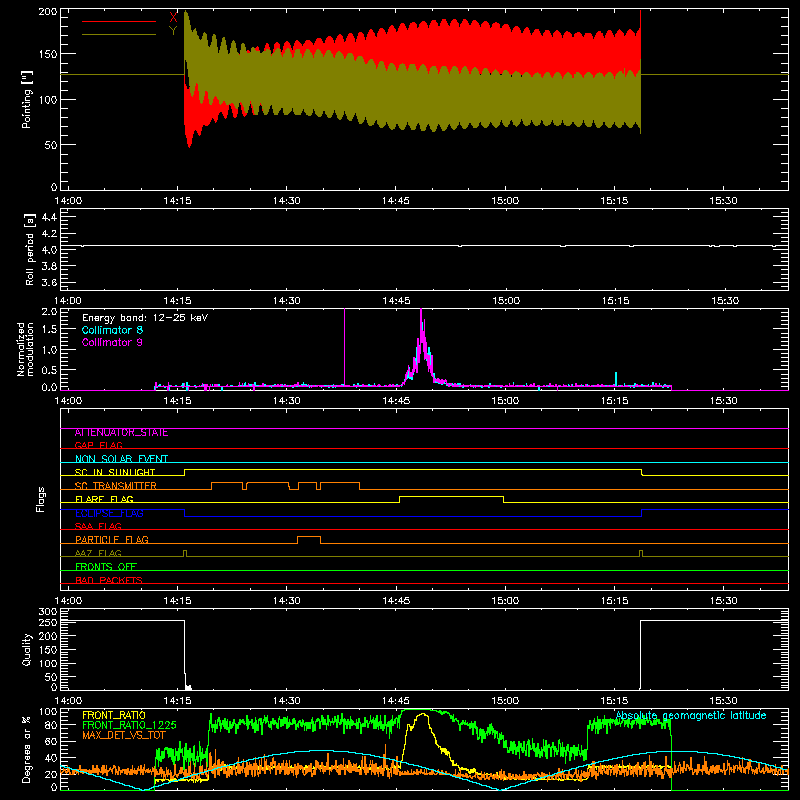Viewport: 800px width, 800px height.
Task: Click the SAA_FLAG label
Action: [x=98, y=526]
